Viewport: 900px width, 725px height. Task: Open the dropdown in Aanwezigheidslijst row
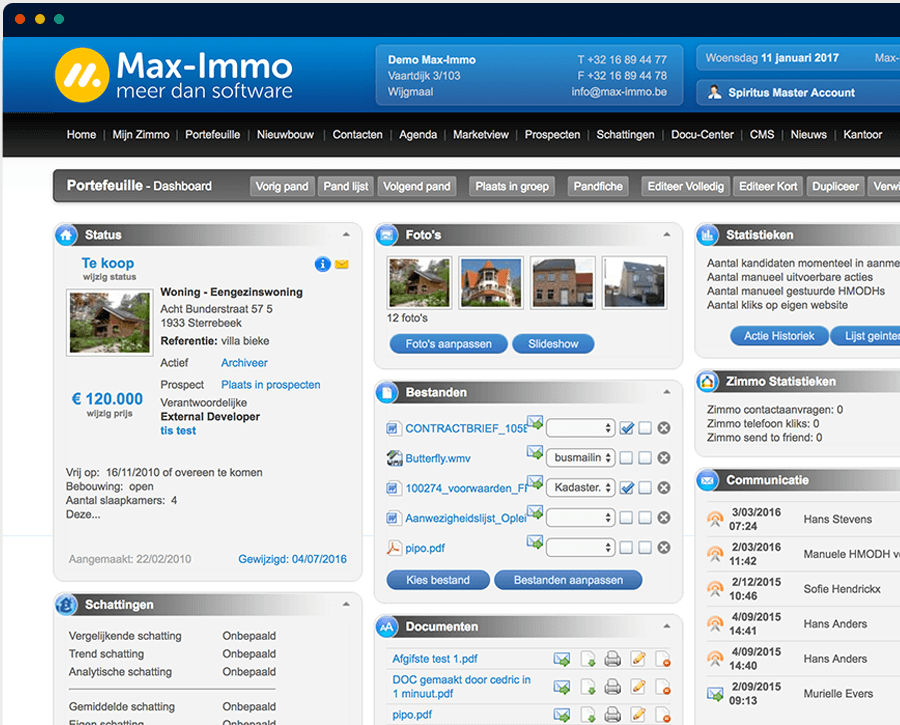click(580, 517)
